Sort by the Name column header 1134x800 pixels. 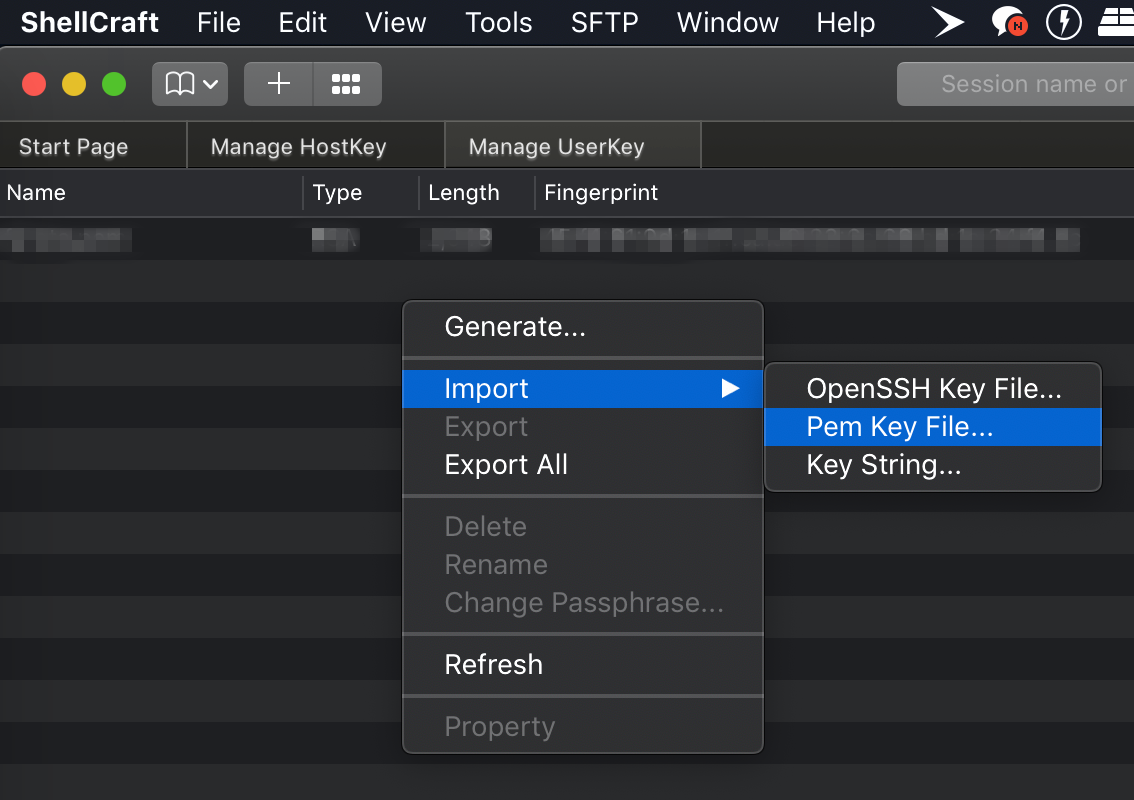point(150,192)
